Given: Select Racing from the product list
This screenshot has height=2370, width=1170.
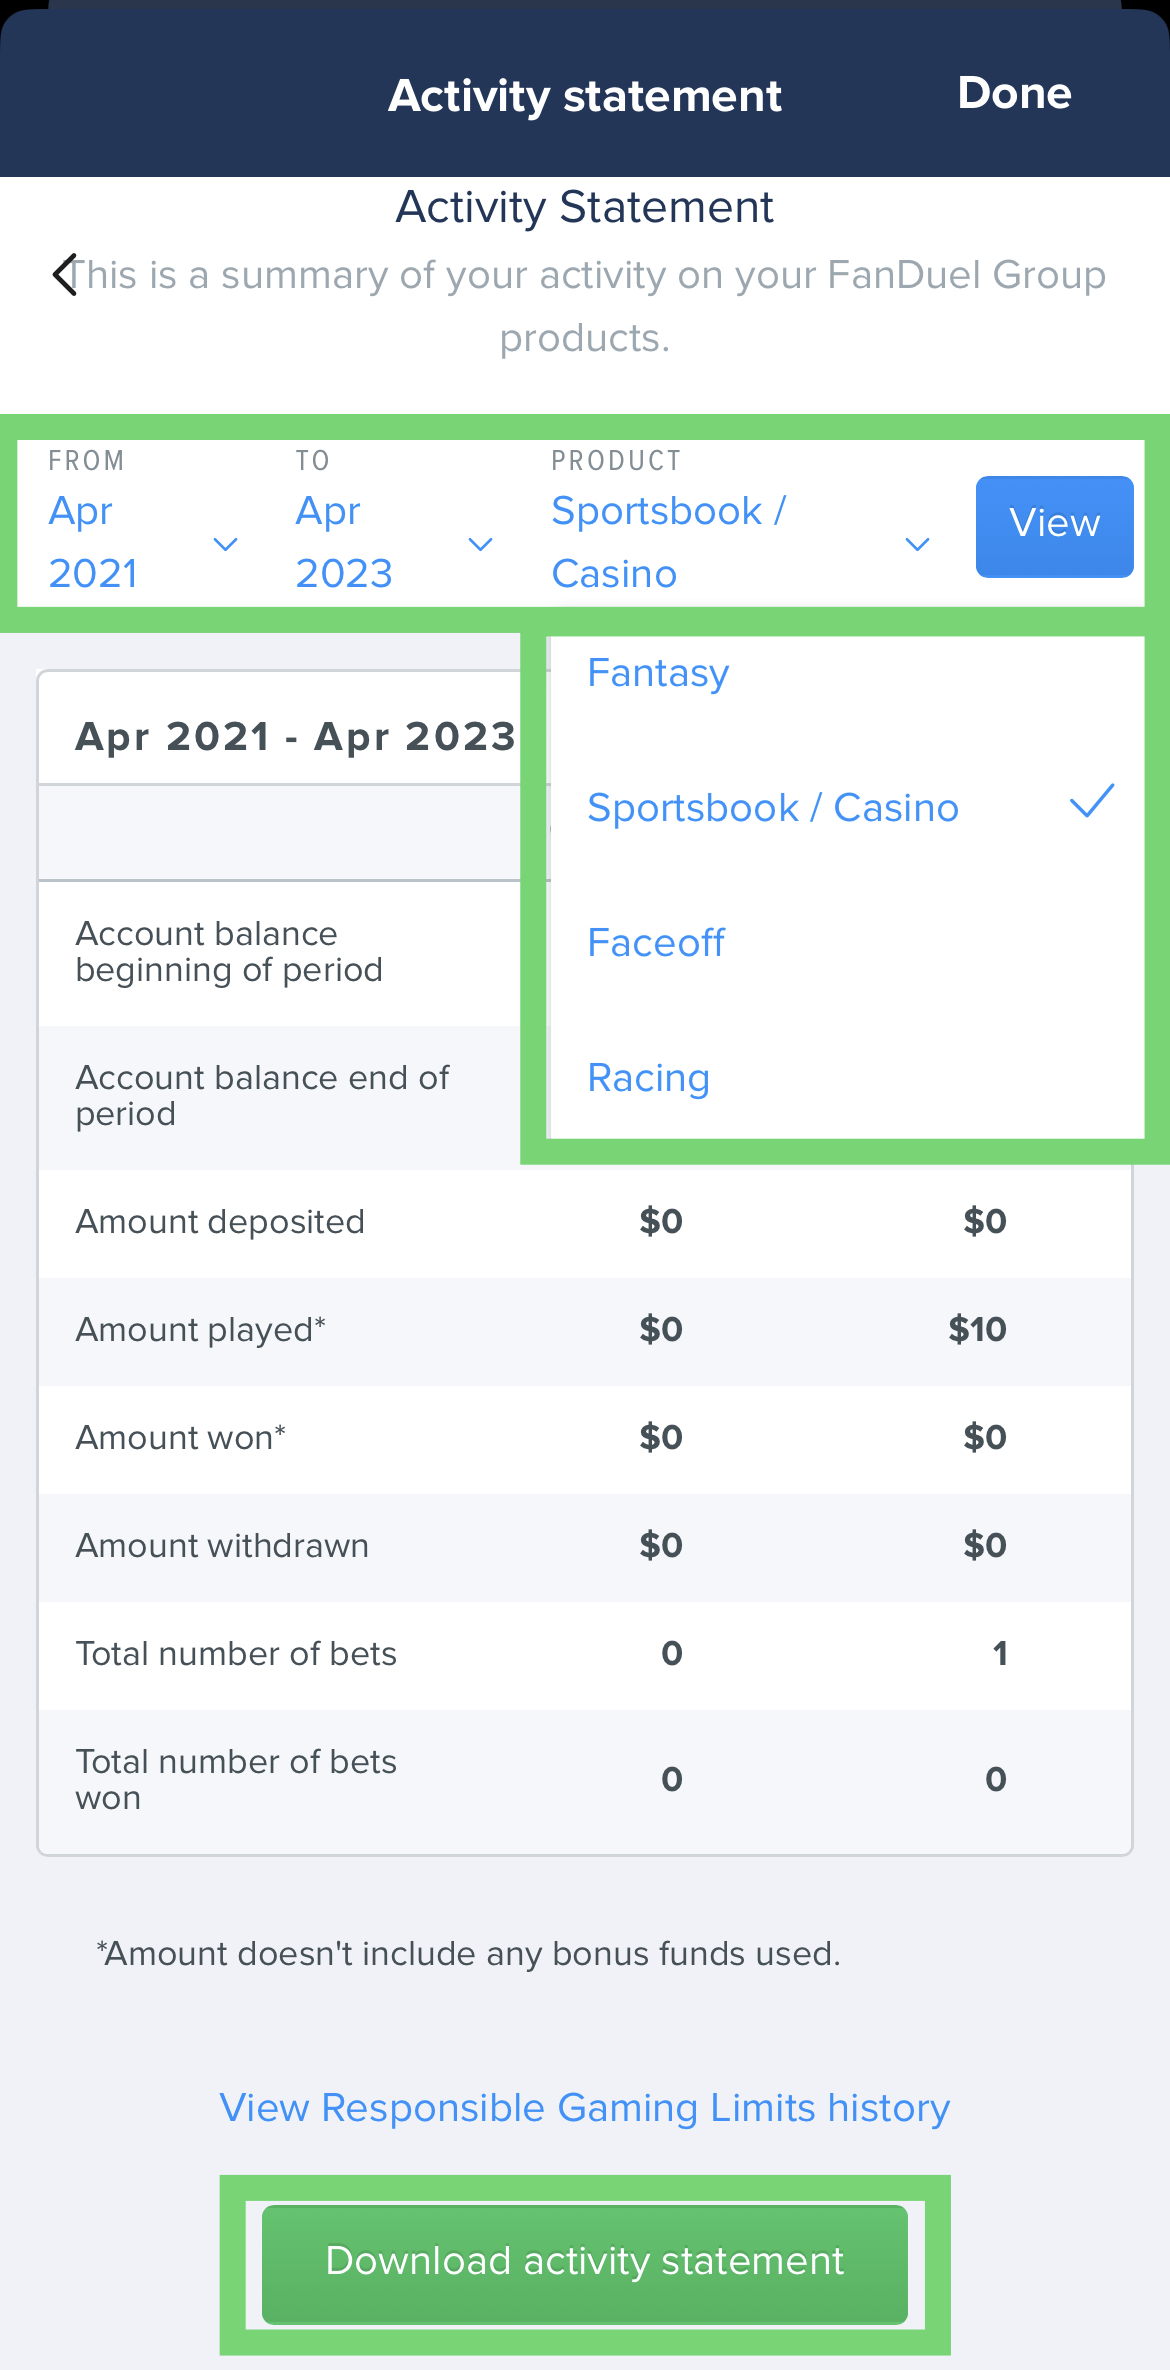Looking at the screenshot, I should 648,1078.
